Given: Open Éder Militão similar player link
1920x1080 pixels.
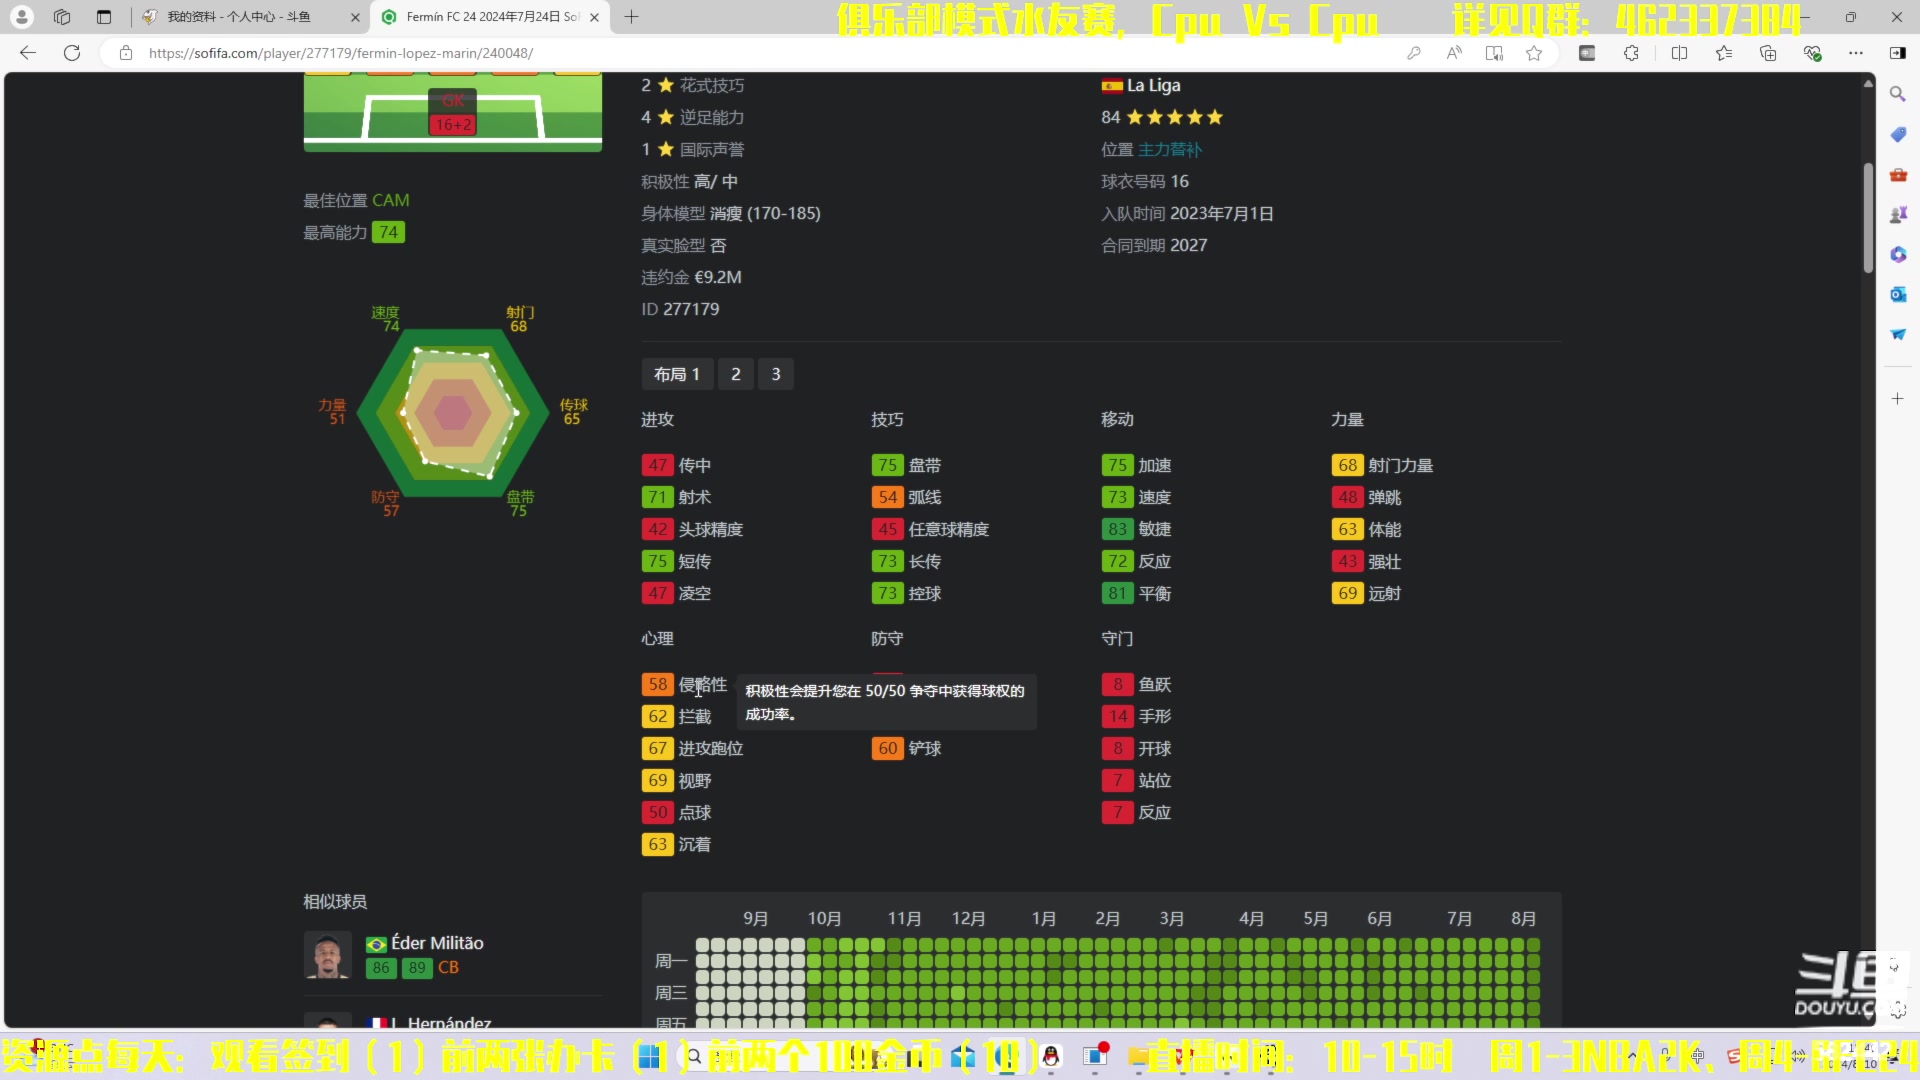Looking at the screenshot, I should coord(437,943).
